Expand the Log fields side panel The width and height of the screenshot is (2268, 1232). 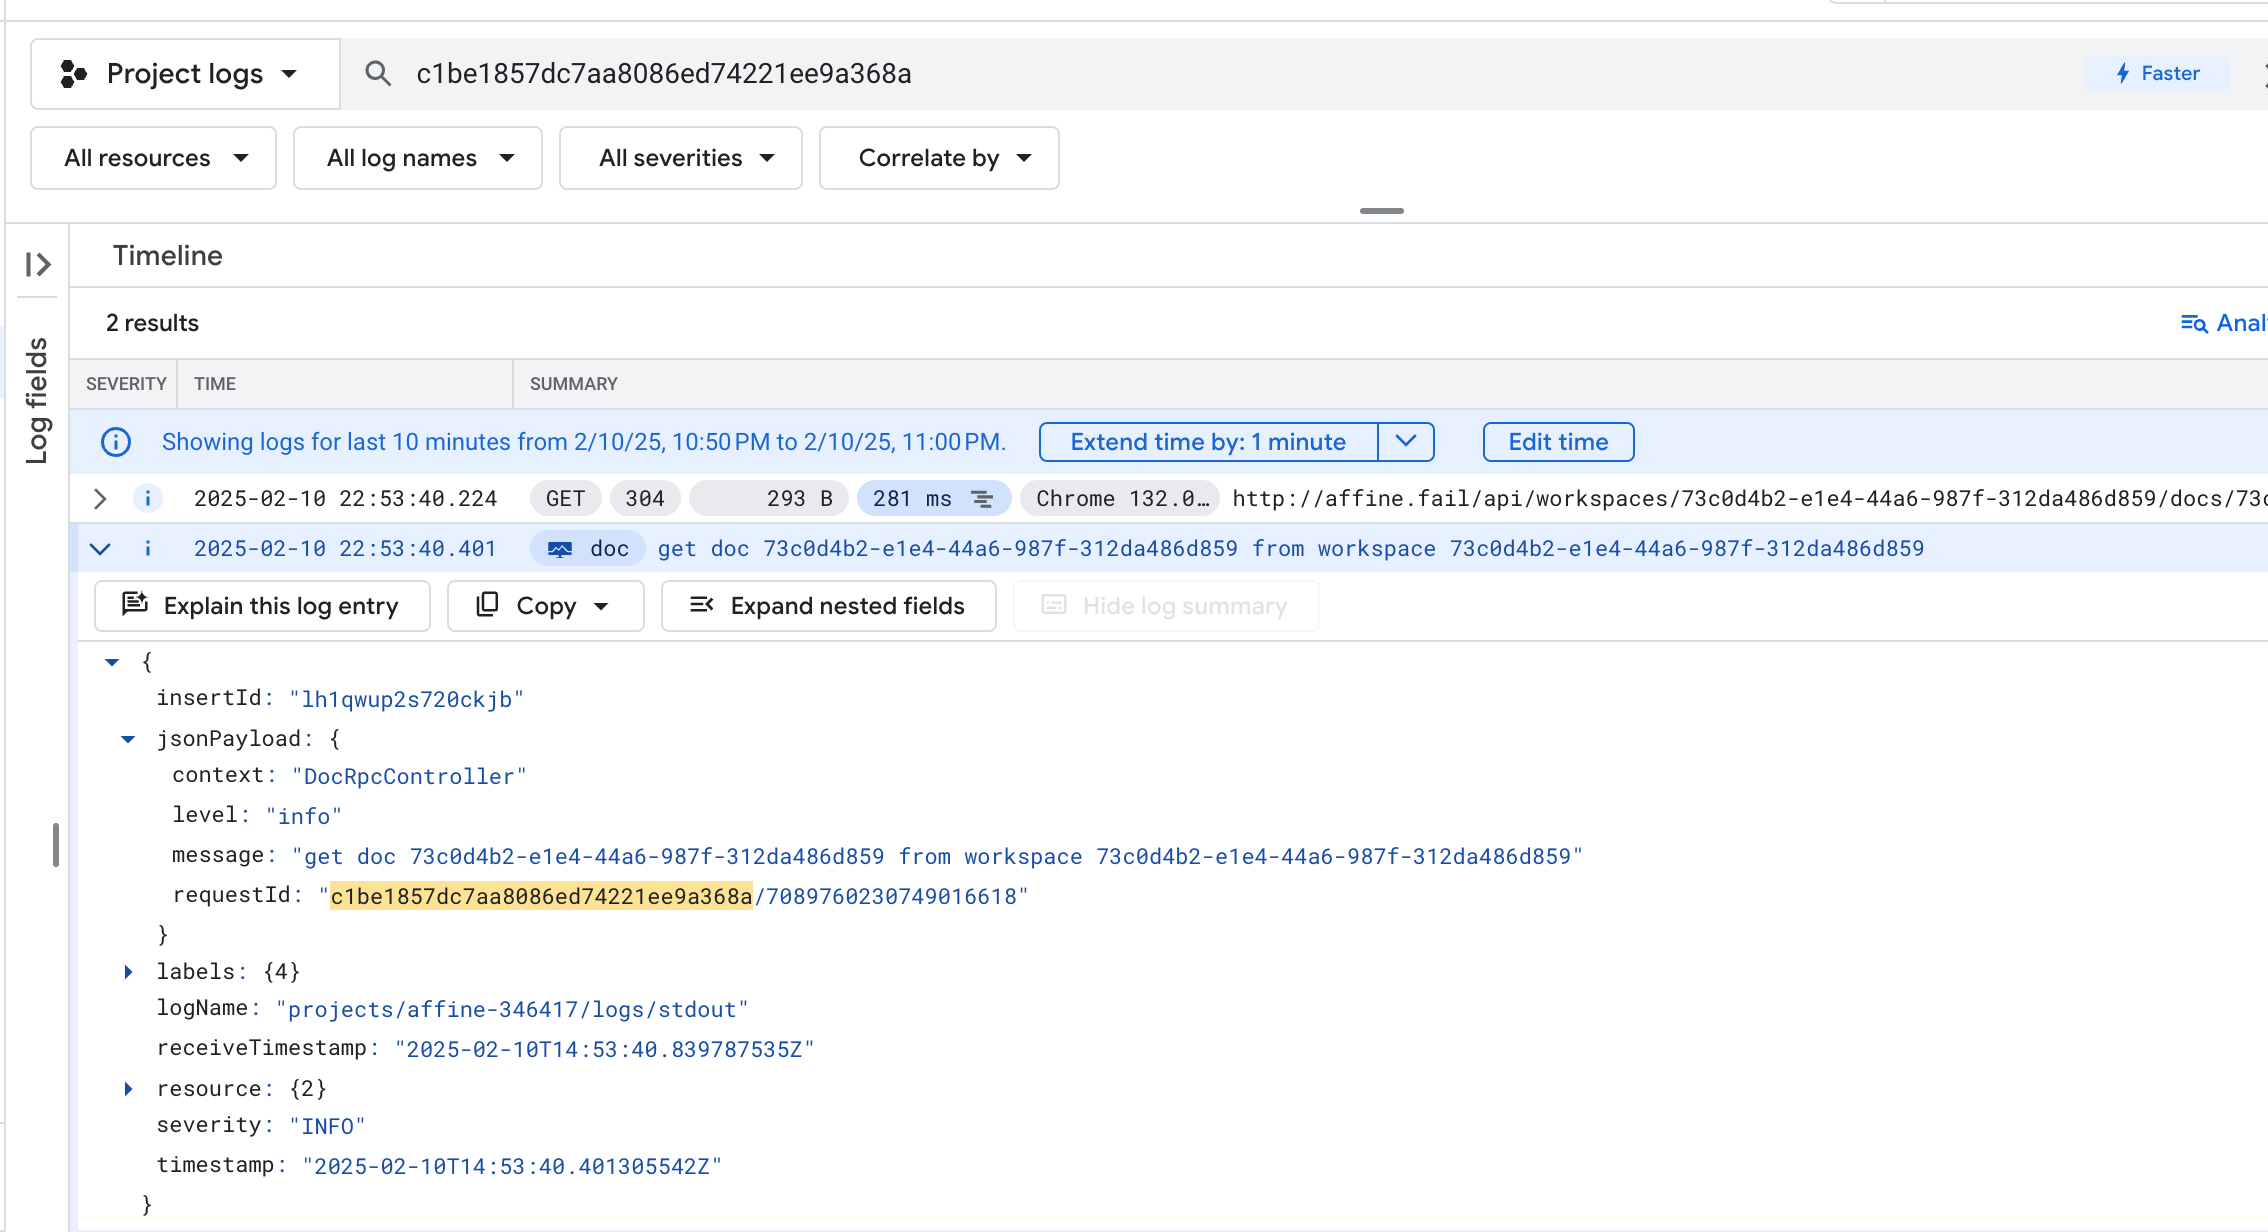tap(38, 264)
